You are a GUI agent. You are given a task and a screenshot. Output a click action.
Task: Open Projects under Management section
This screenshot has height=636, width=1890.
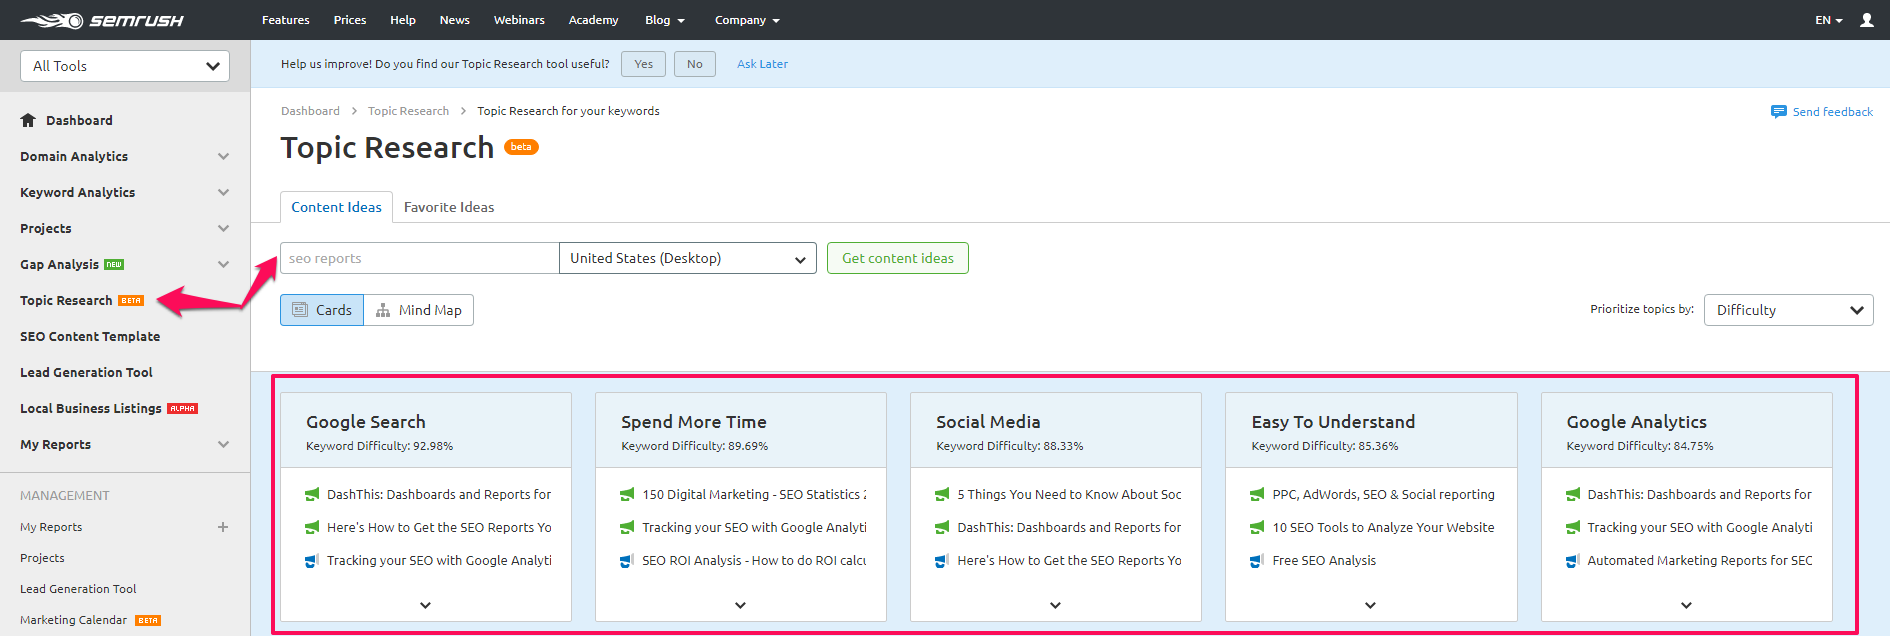(x=42, y=558)
